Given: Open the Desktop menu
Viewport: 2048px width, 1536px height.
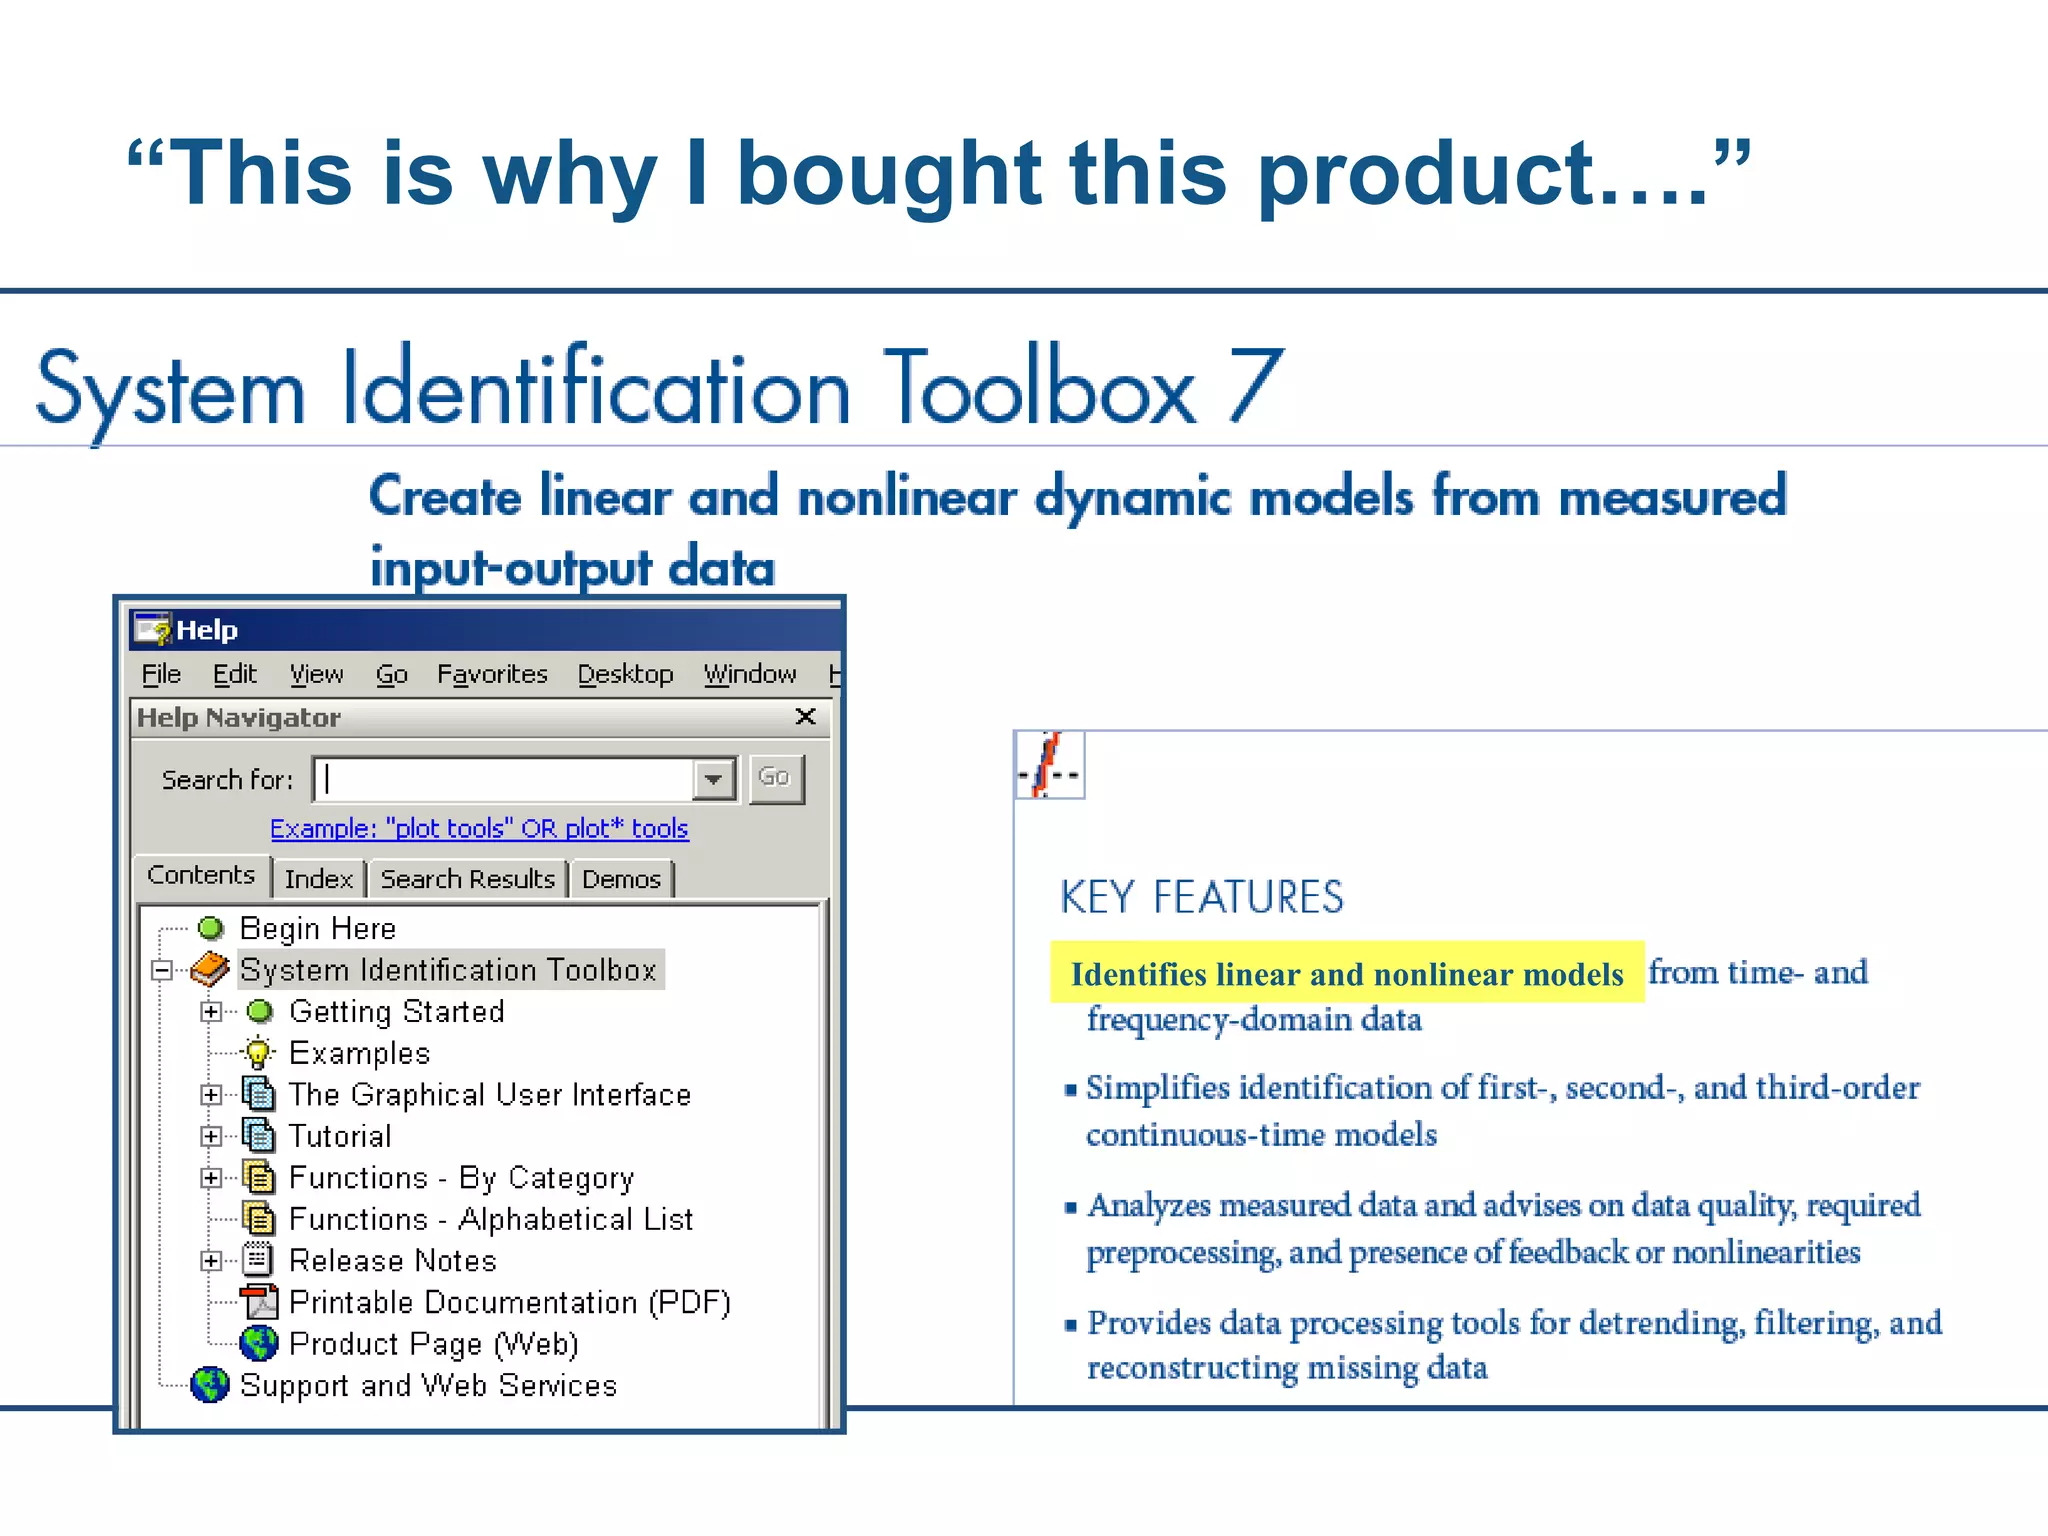Looking at the screenshot, I should [625, 674].
